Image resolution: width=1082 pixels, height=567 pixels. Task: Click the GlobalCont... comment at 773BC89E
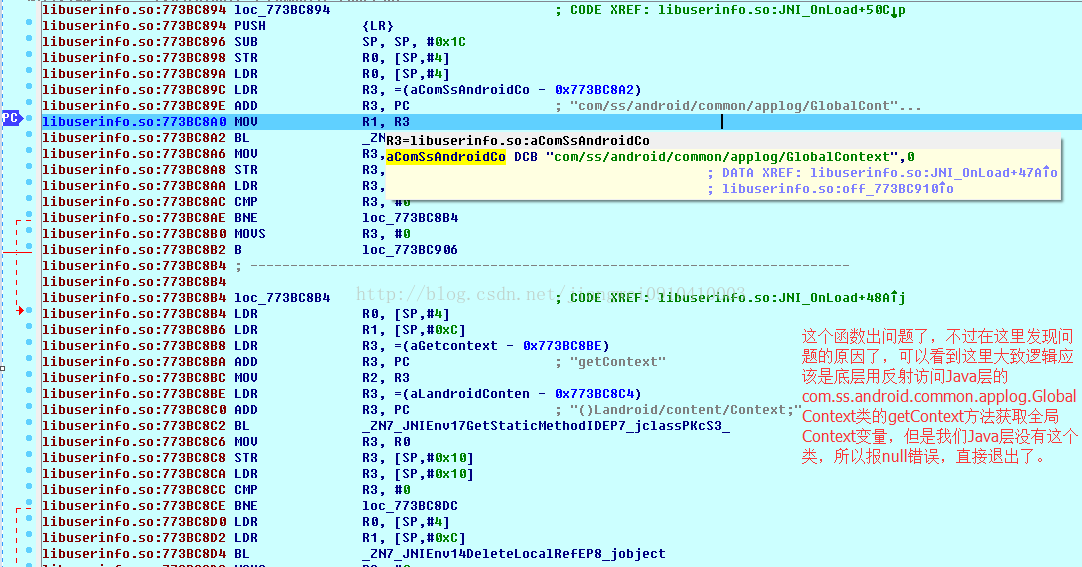pyautogui.click(x=746, y=106)
